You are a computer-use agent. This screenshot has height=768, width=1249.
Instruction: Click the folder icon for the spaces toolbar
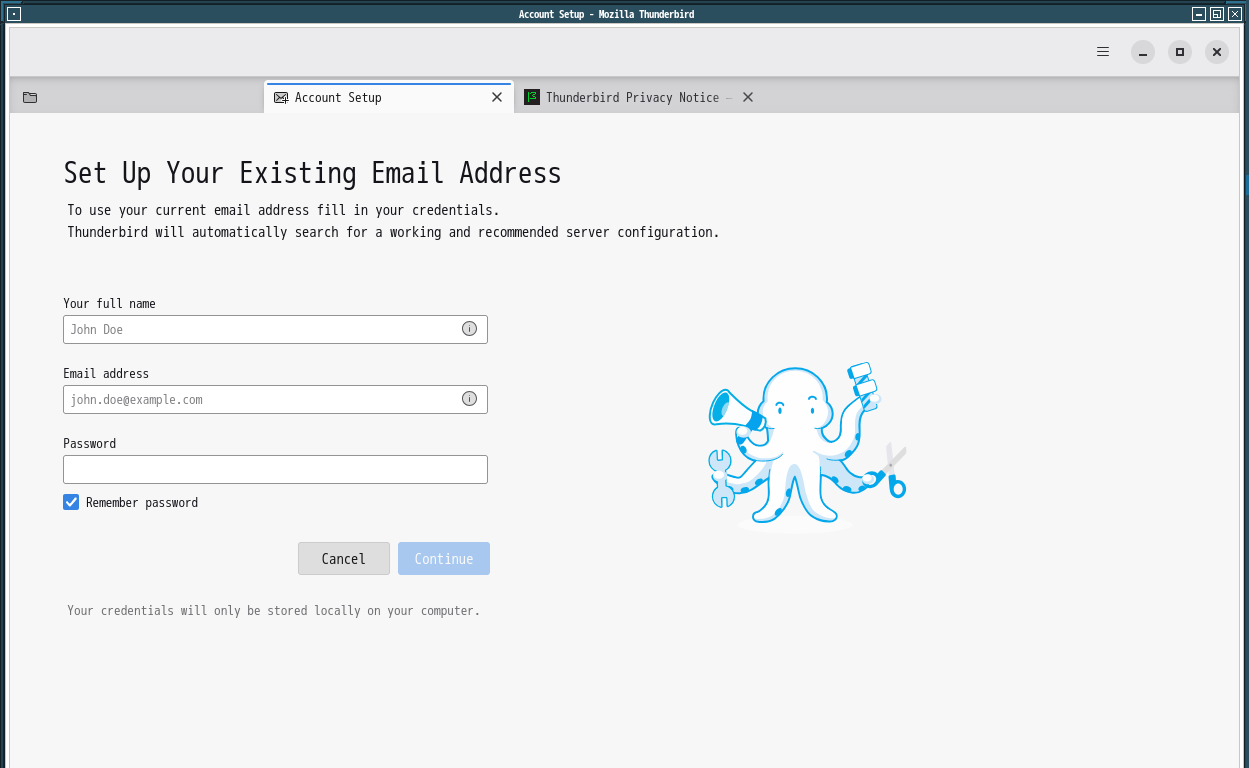pos(30,97)
